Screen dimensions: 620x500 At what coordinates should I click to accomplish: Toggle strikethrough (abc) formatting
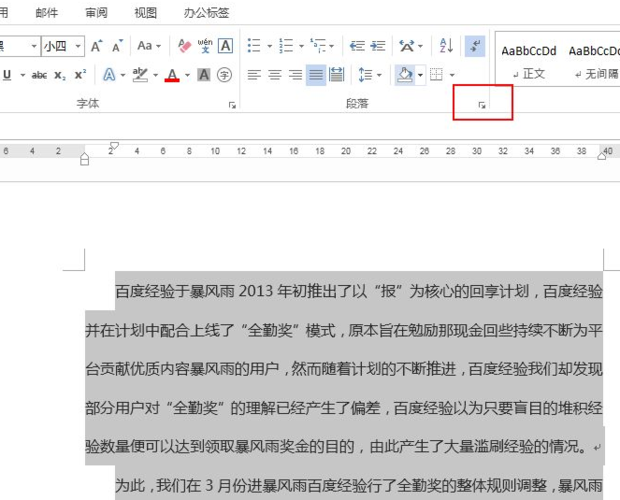pos(39,75)
